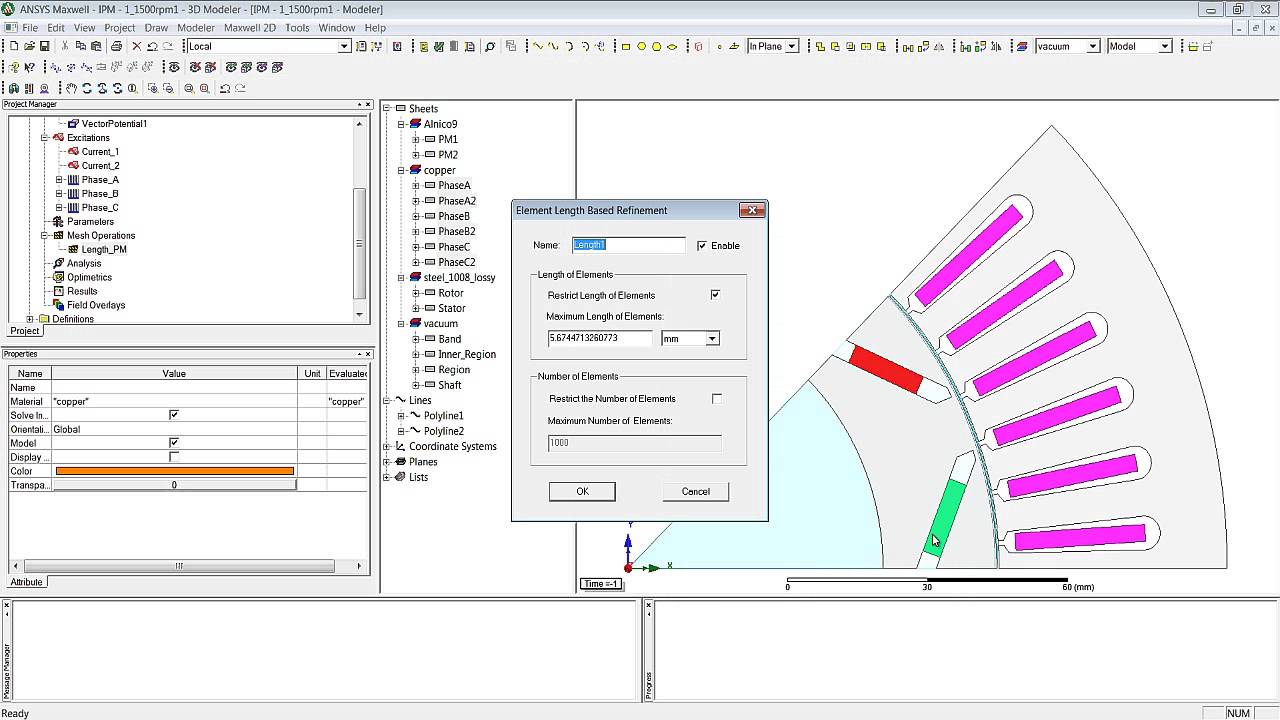
Task: Click the Copy icon in toolbar
Action: click(80, 46)
